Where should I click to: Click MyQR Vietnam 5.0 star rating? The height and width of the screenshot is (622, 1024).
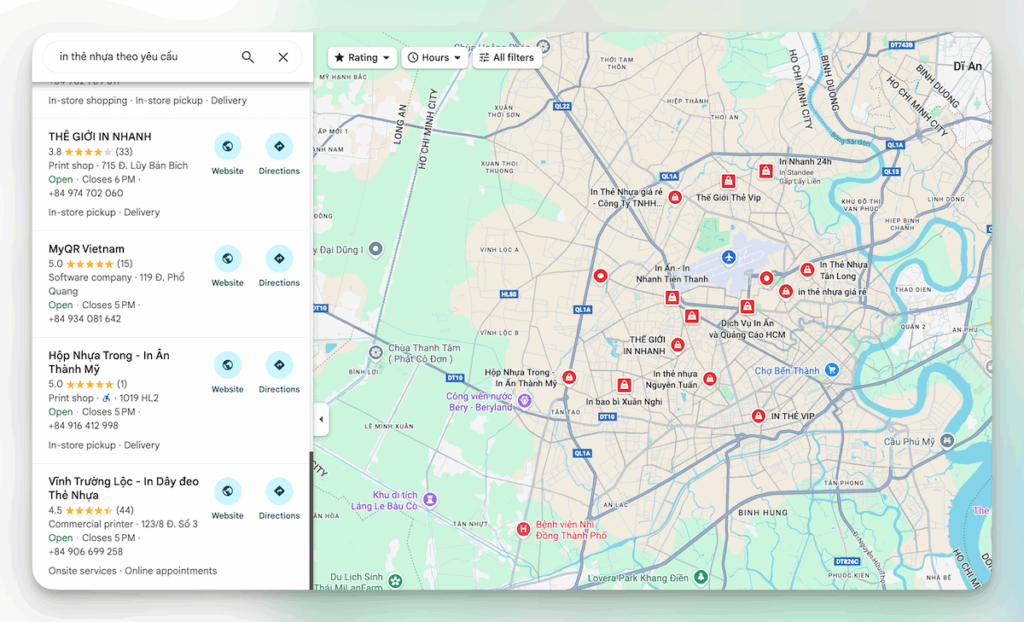click(x=90, y=264)
